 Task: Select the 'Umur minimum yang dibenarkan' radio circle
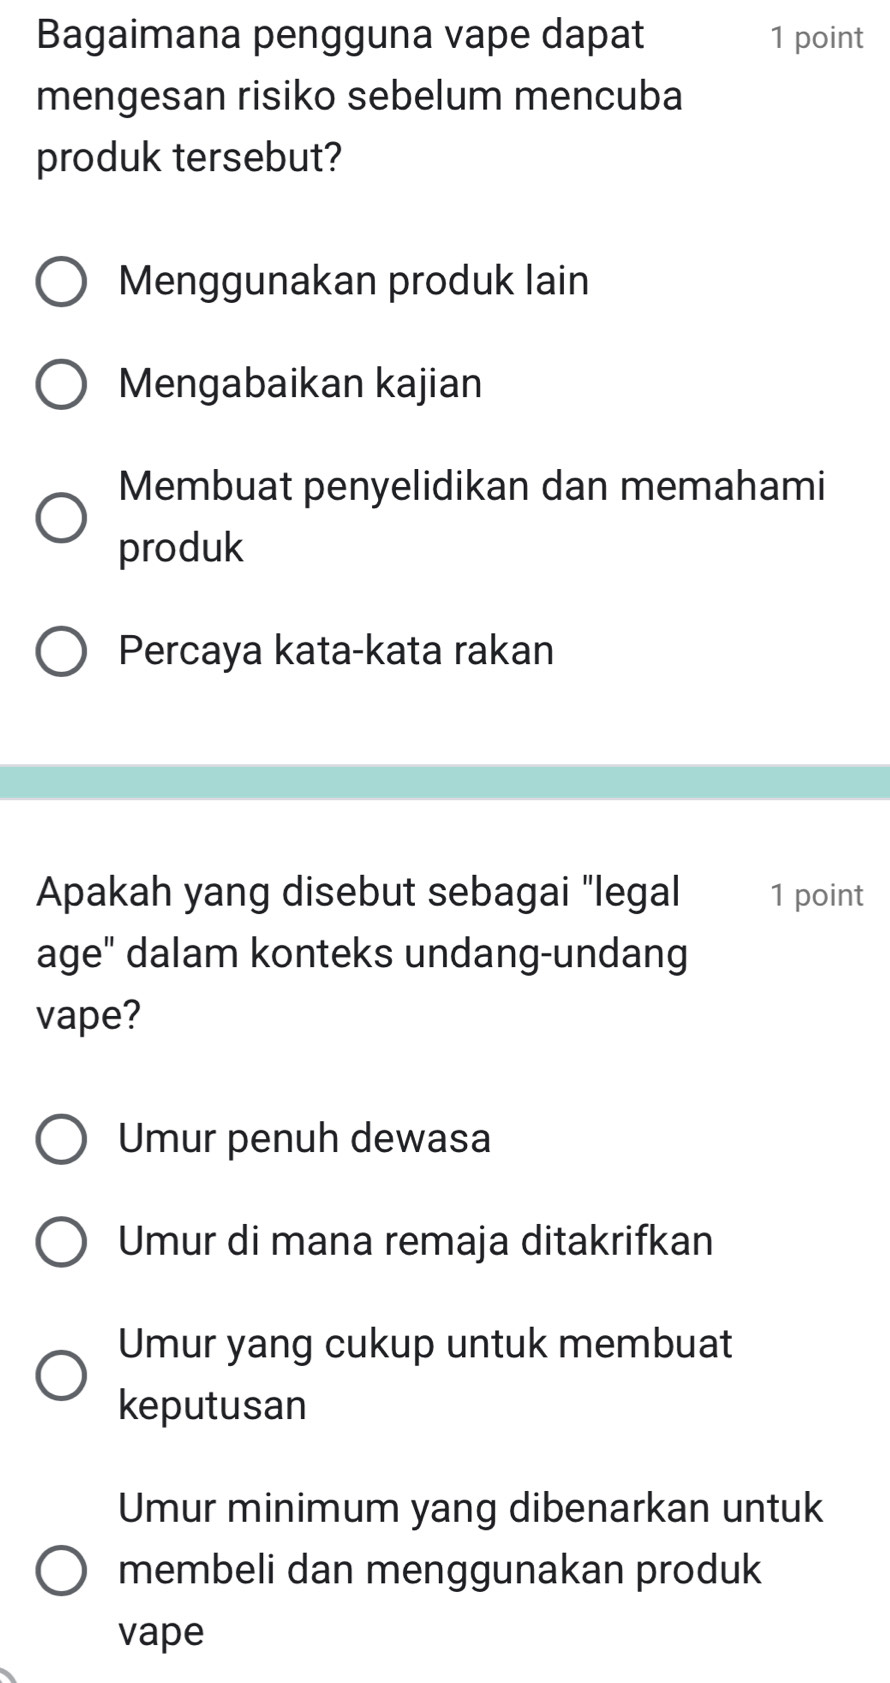pos(61,1570)
